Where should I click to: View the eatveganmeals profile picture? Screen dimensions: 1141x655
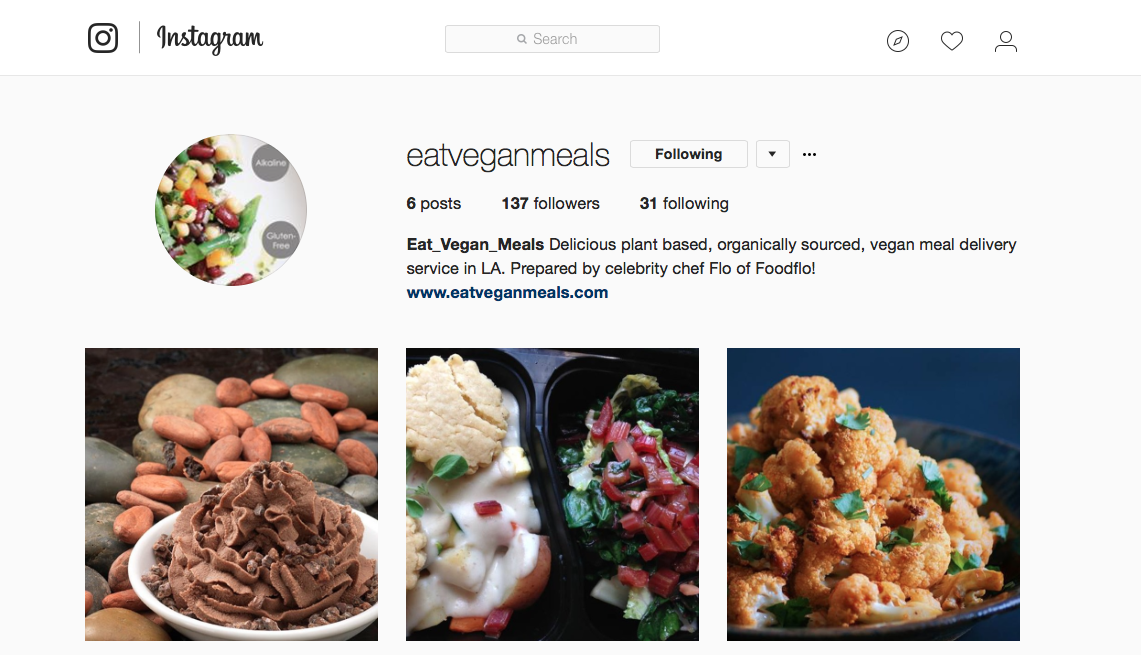click(231, 210)
